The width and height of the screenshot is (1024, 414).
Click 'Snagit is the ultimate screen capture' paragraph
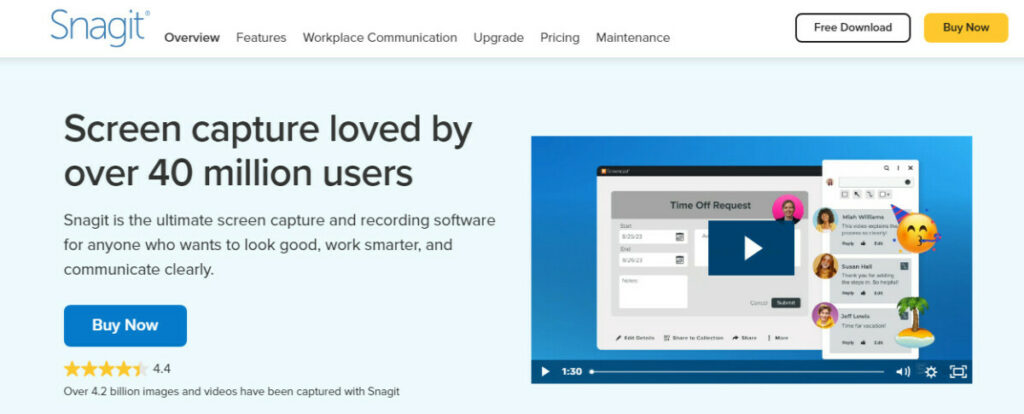coord(280,245)
